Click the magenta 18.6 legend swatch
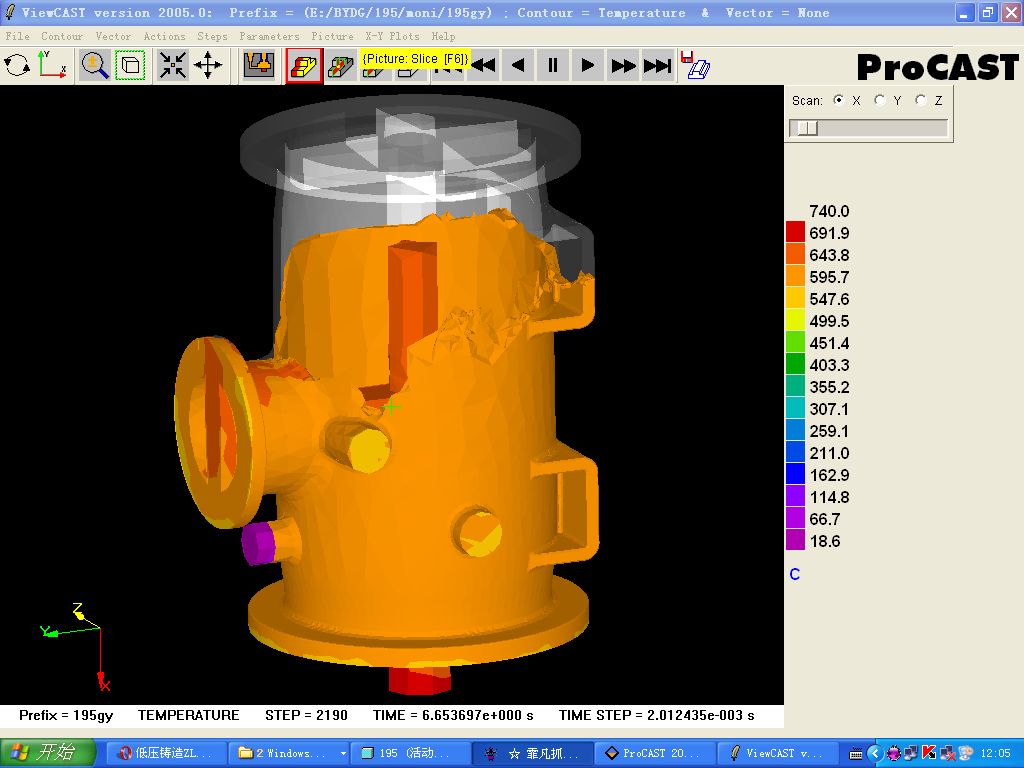 (x=795, y=539)
